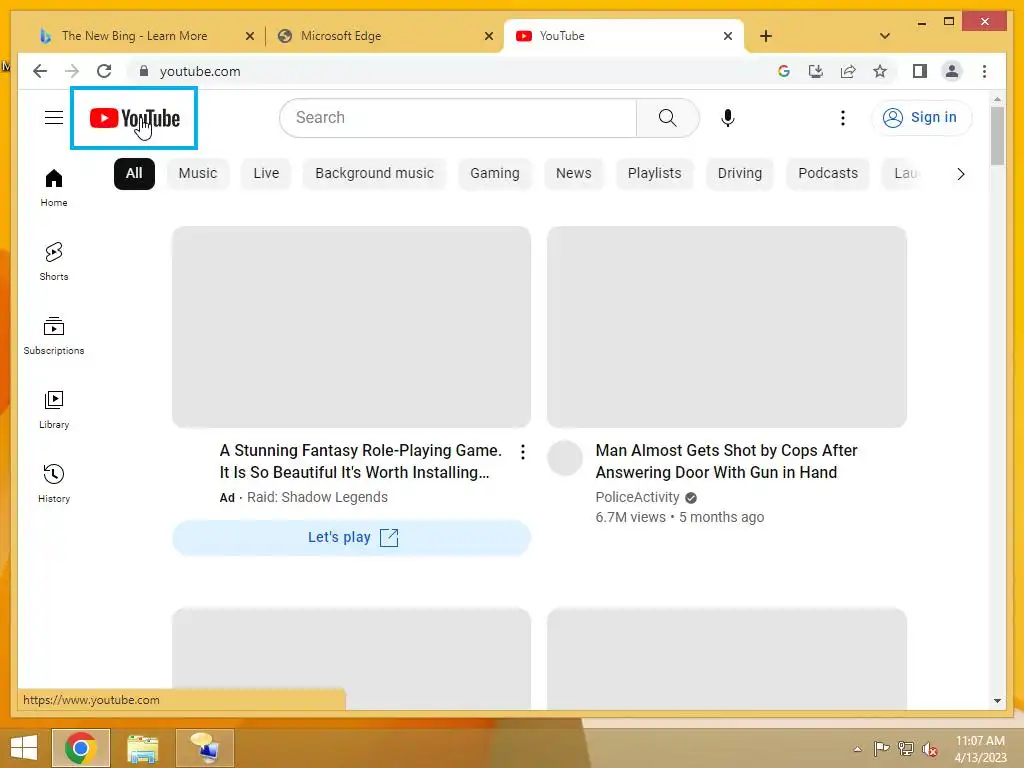Close the YouTube tab

(728, 36)
